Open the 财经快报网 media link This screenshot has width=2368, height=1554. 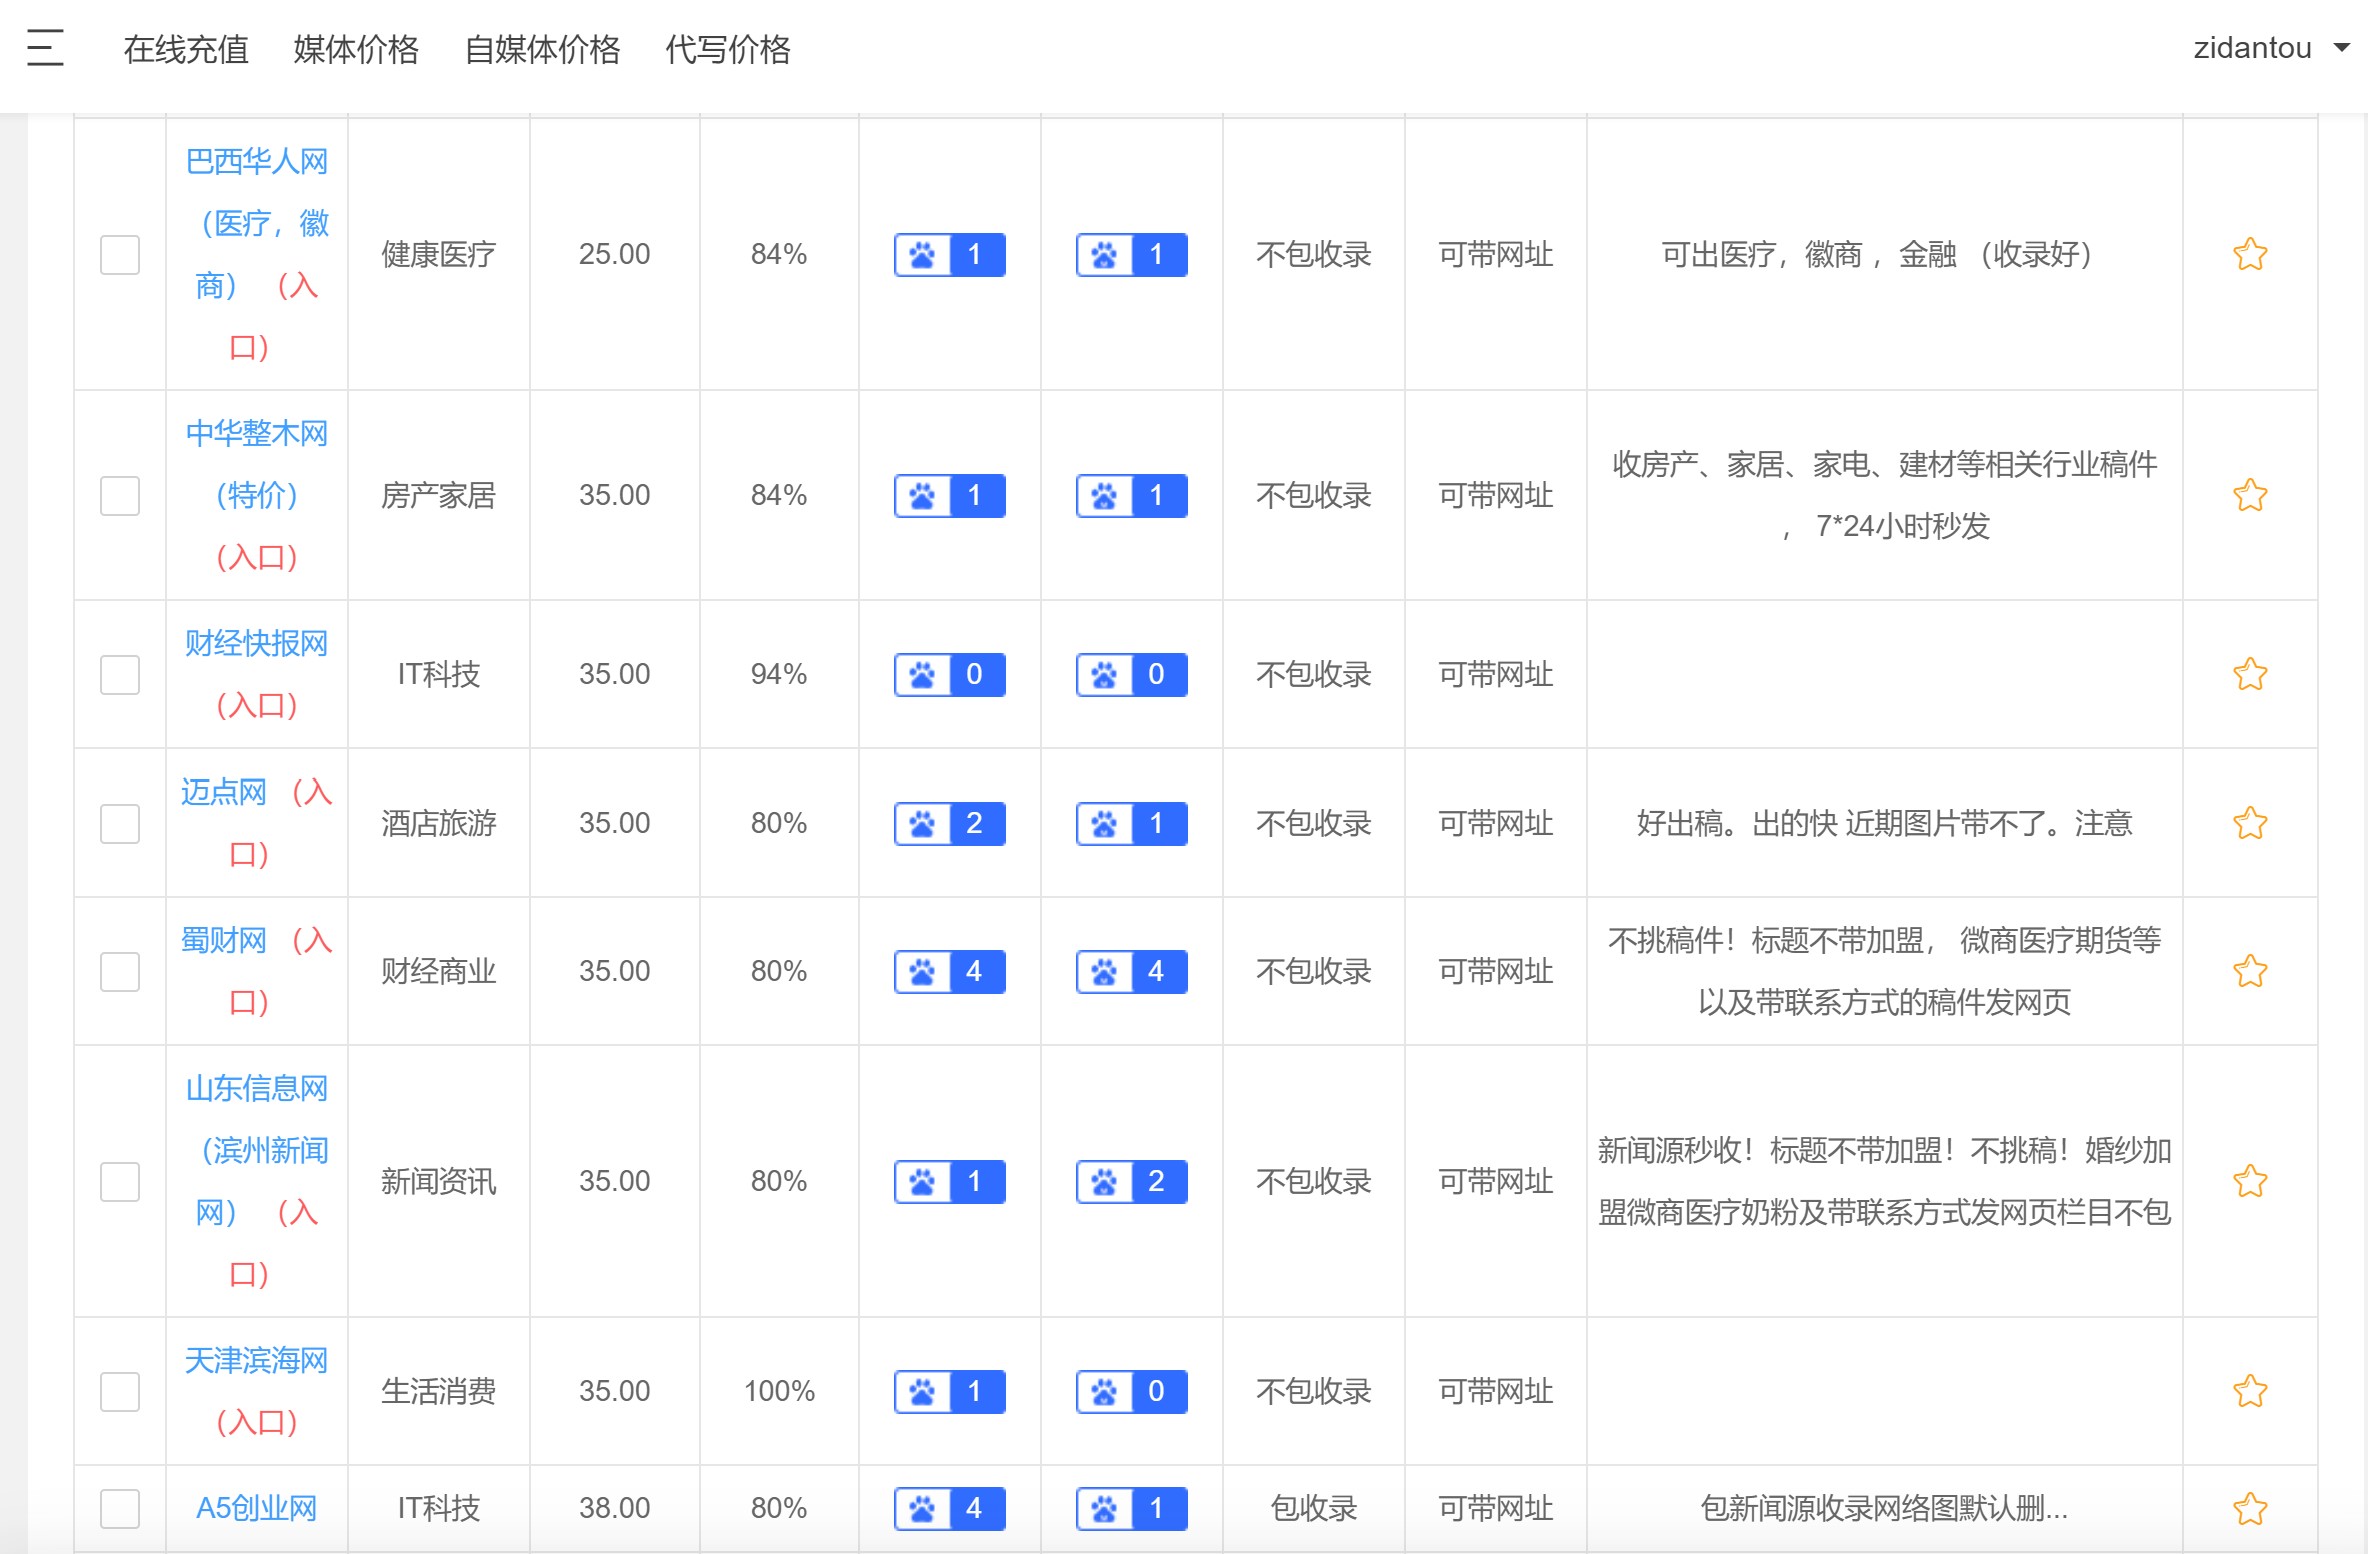(257, 643)
